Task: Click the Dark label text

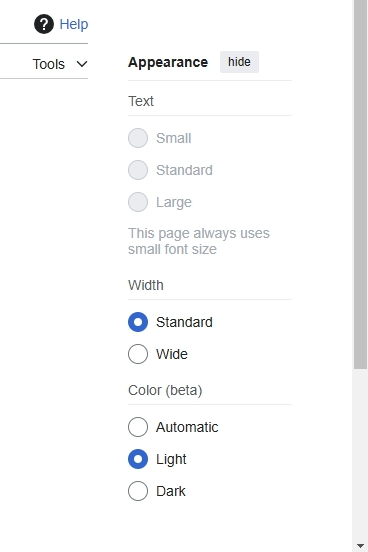Action: 170,491
